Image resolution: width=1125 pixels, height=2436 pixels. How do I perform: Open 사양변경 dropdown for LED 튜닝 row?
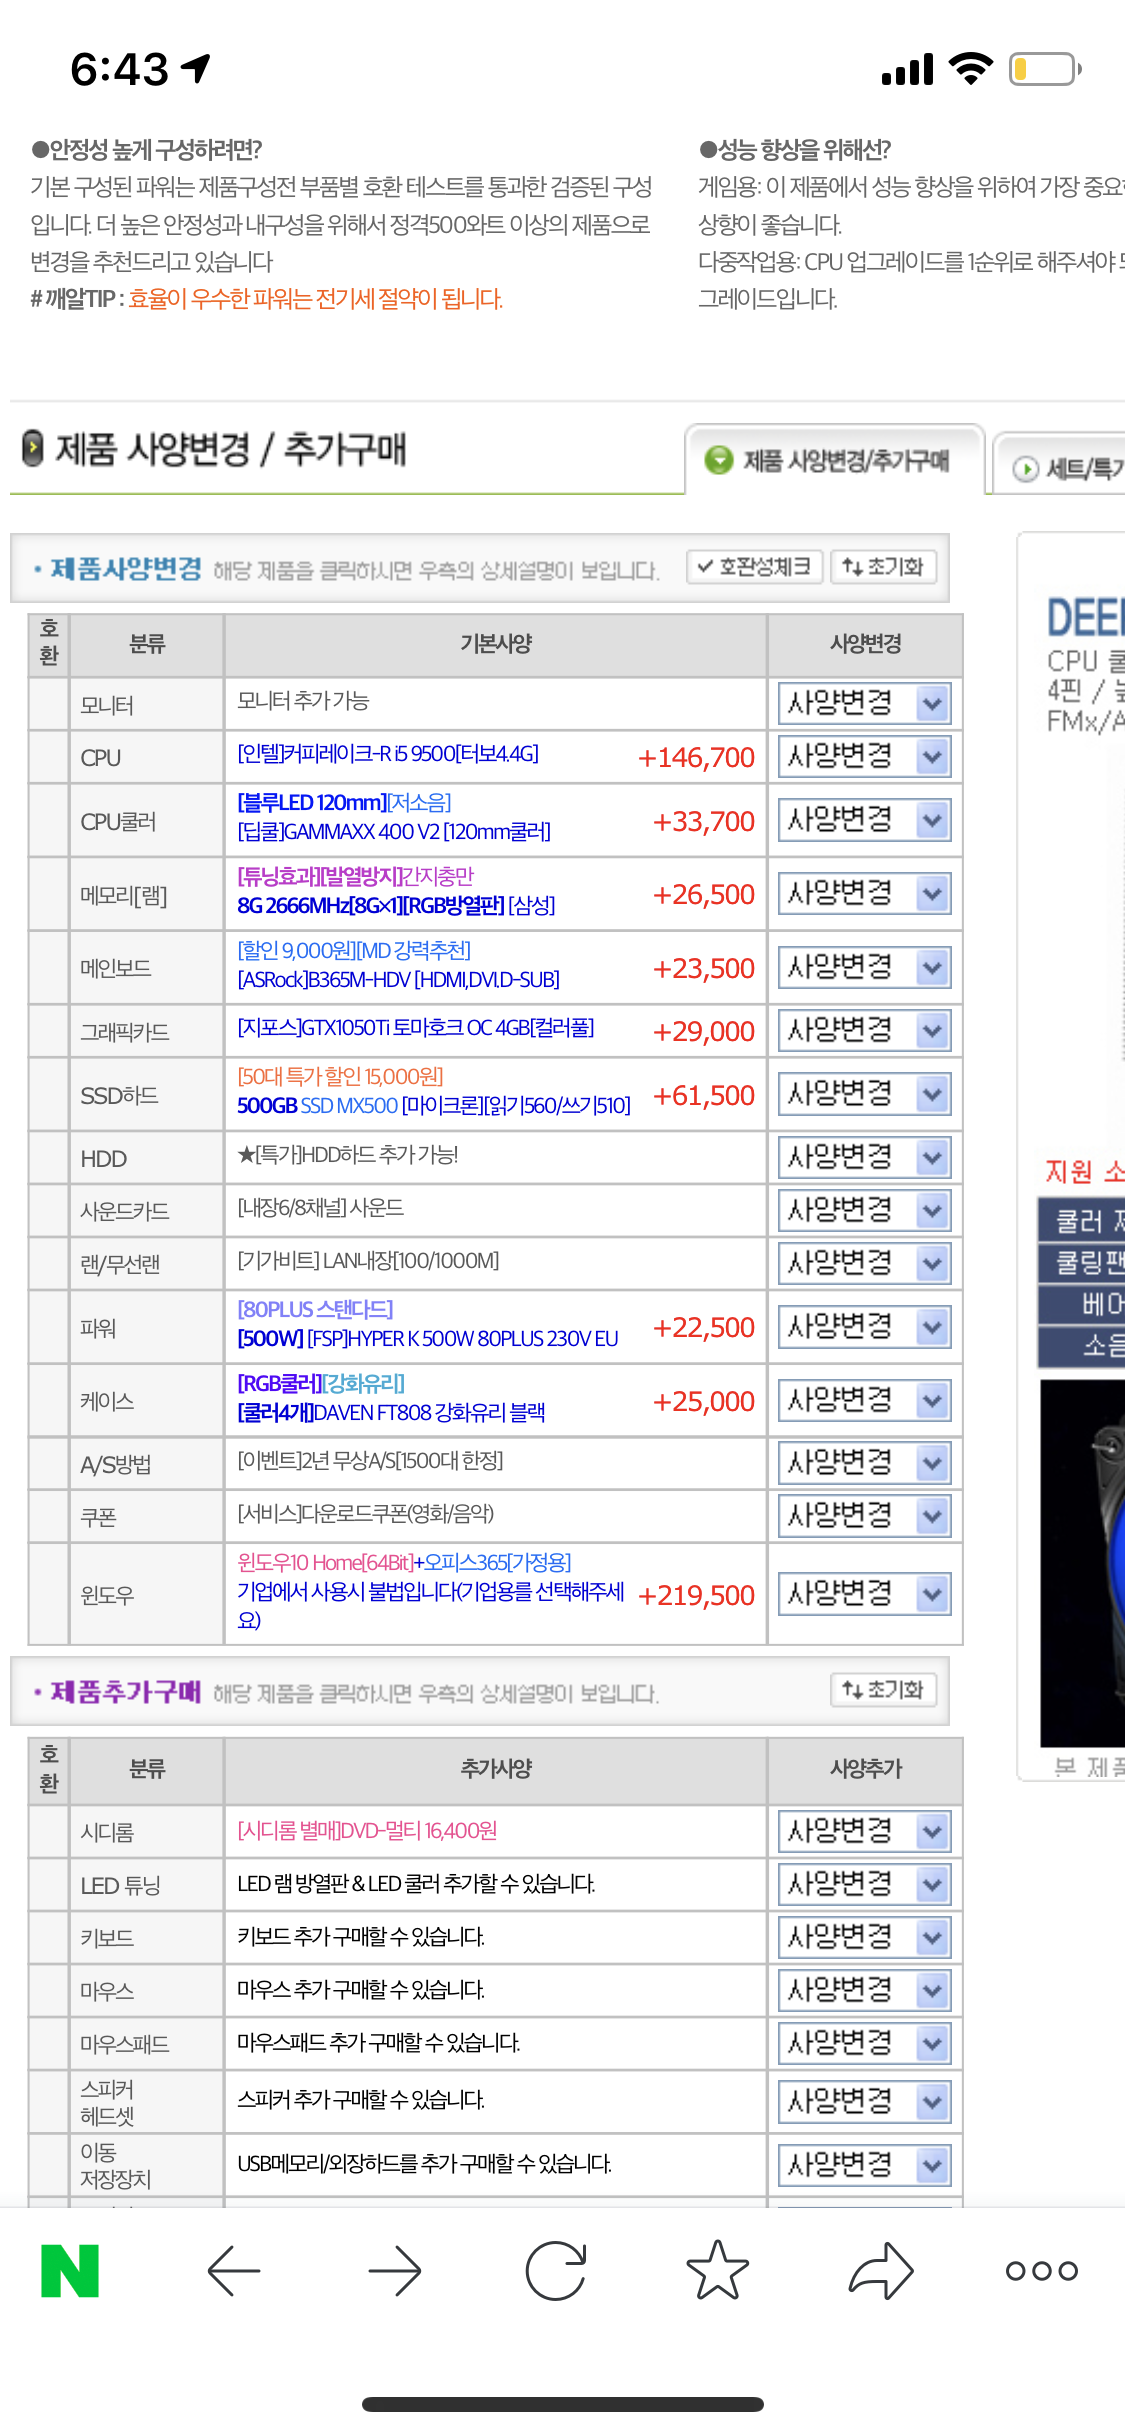(865, 1884)
